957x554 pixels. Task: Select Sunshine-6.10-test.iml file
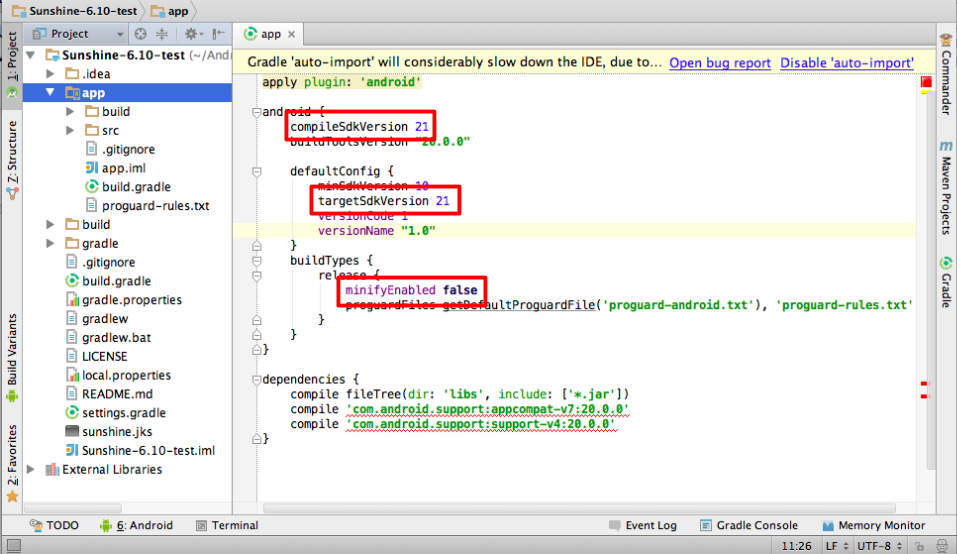[x=140, y=450]
